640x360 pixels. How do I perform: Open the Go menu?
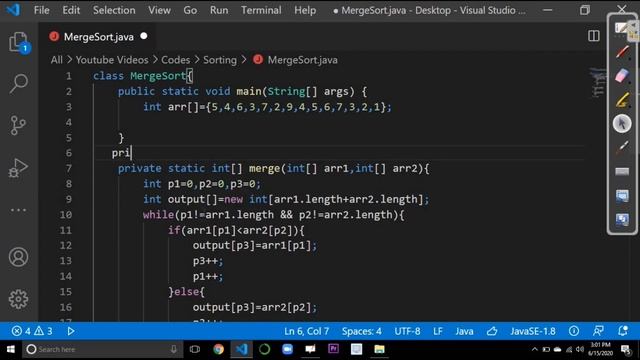pyautogui.click(x=190, y=10)
